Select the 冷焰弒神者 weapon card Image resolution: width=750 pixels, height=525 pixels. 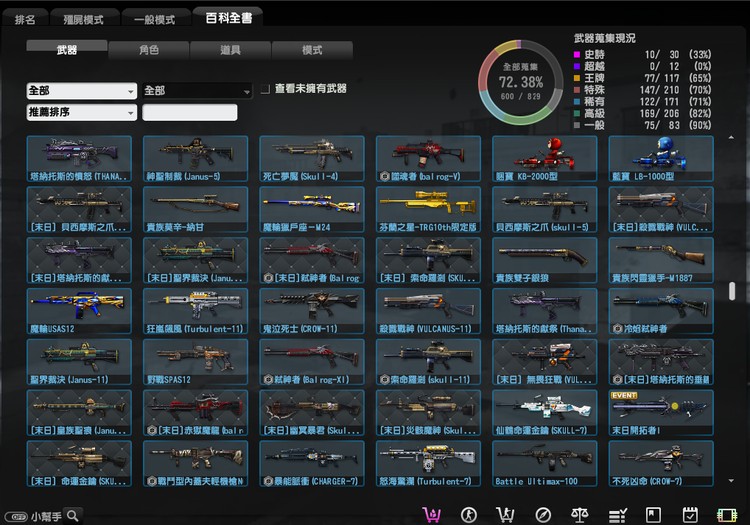click(661, 311)
